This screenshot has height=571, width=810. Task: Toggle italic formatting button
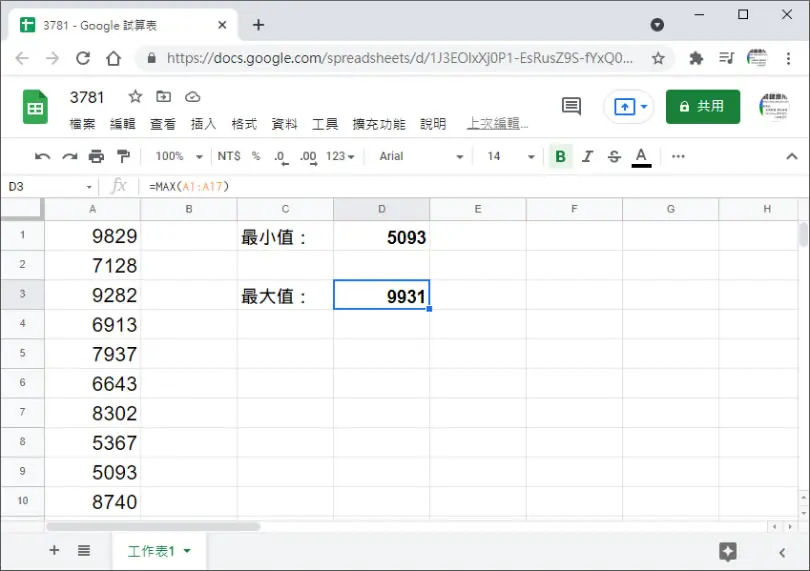587,156
